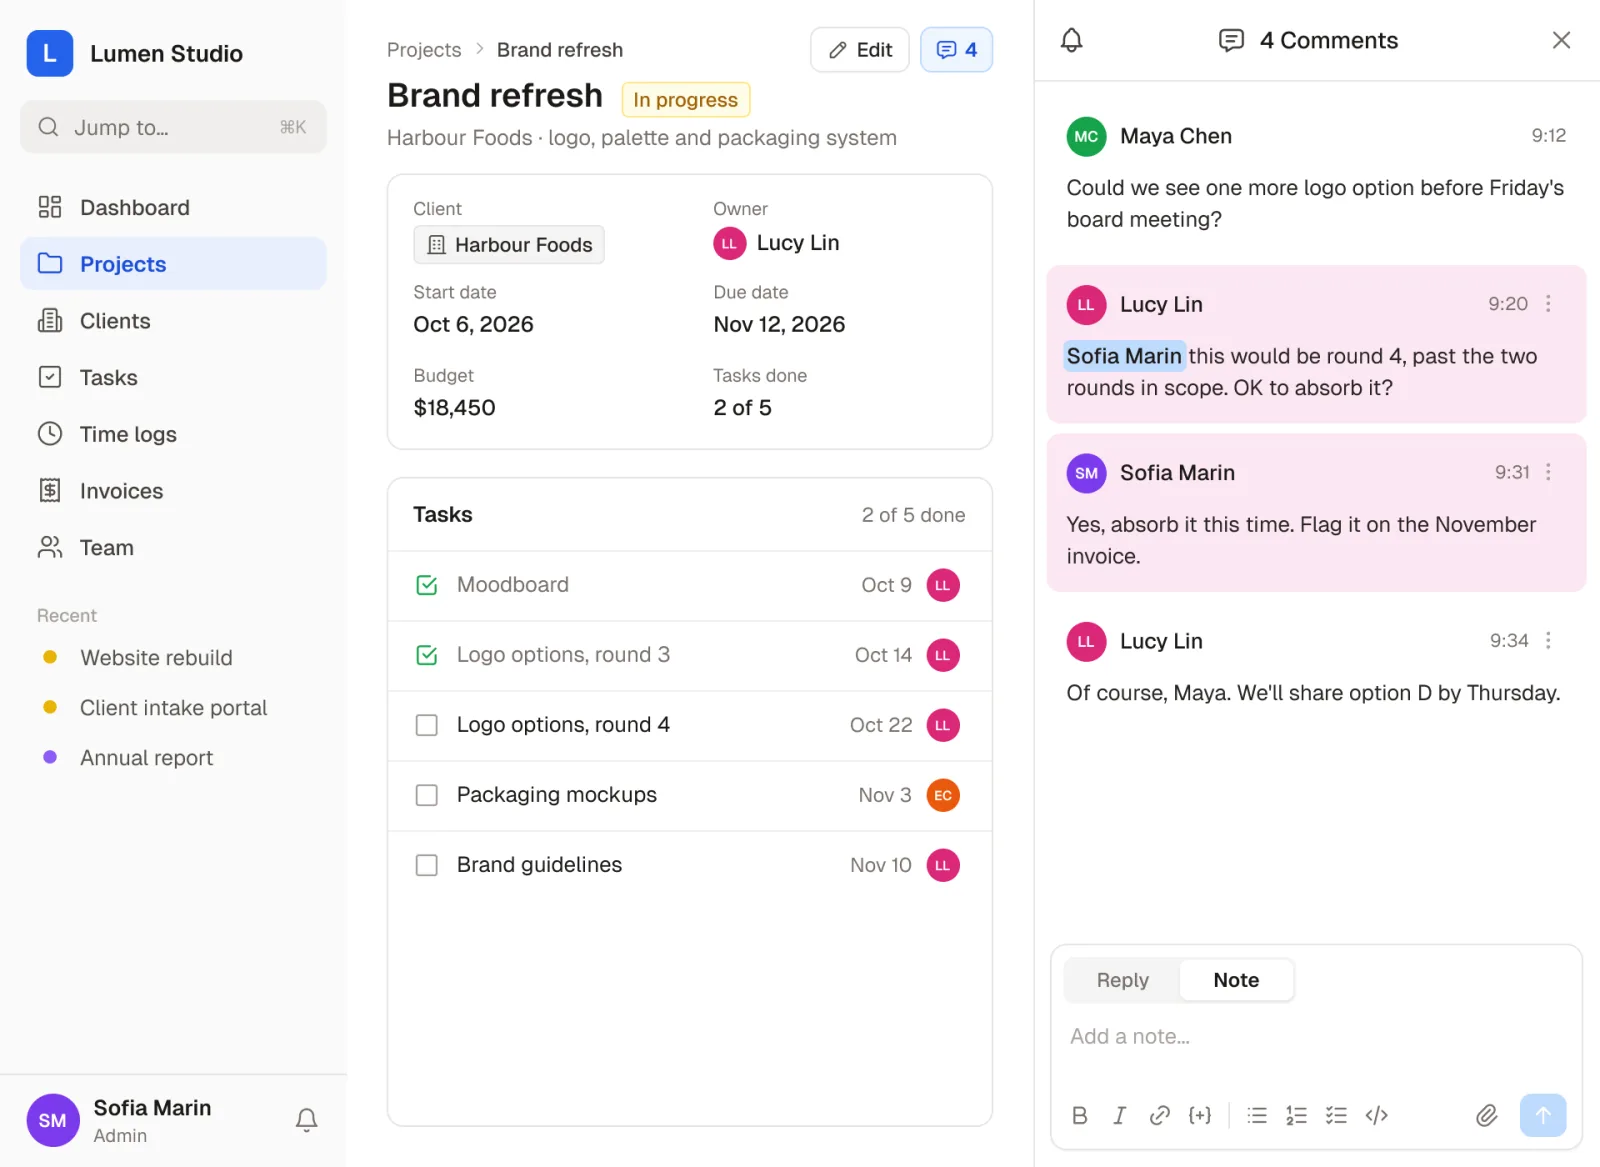This screenshot has width=1600, height=1167.
Task: Click the Sofia Marin mention in comment
Action: pos(1124,356)
